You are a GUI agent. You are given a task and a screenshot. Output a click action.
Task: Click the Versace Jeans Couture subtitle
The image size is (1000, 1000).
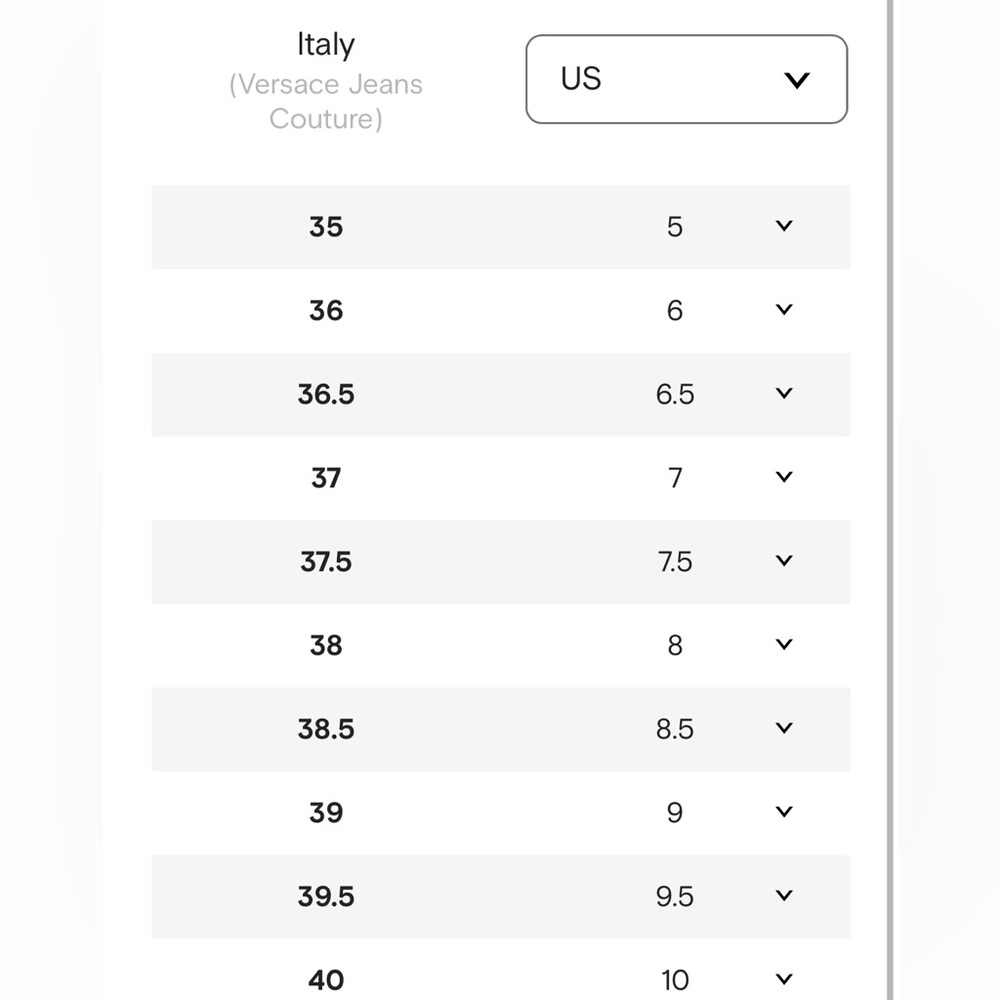(326, 101)
